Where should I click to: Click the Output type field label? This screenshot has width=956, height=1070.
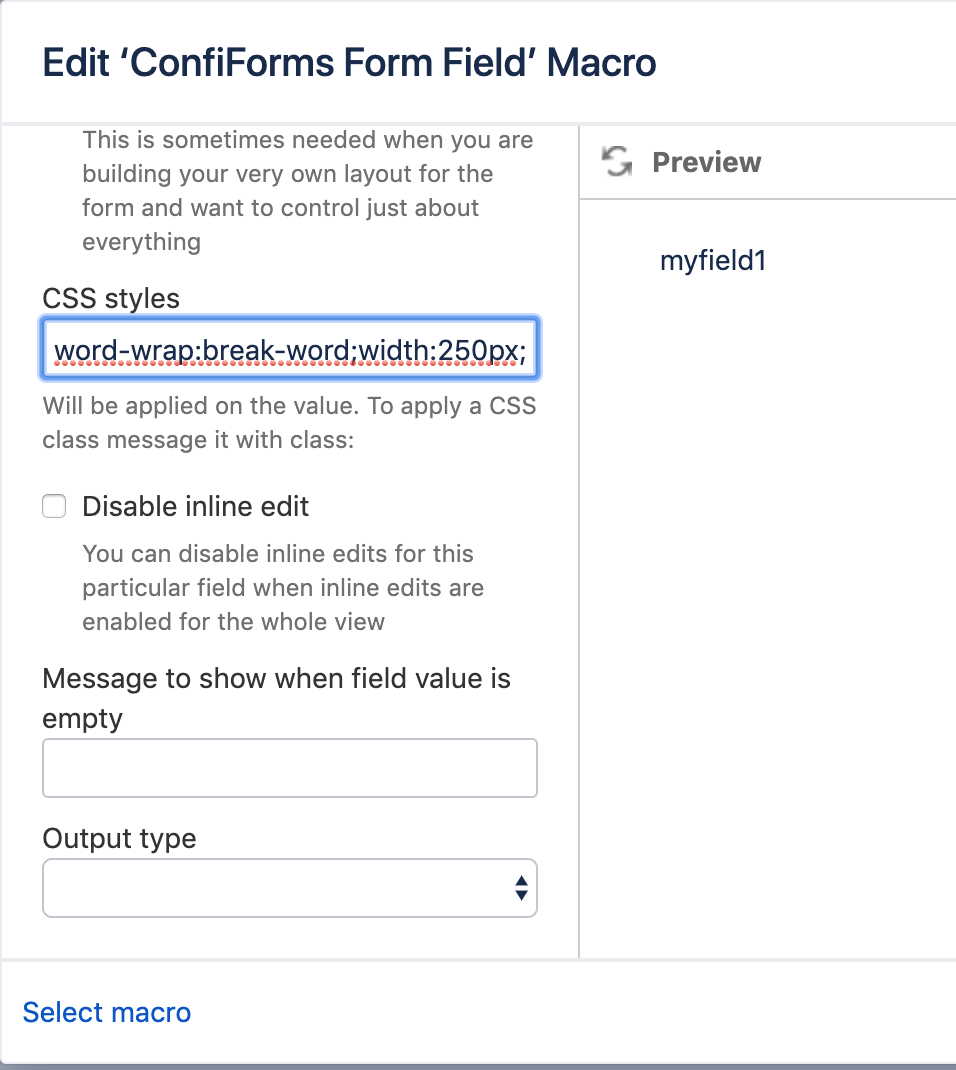point(119,838)
